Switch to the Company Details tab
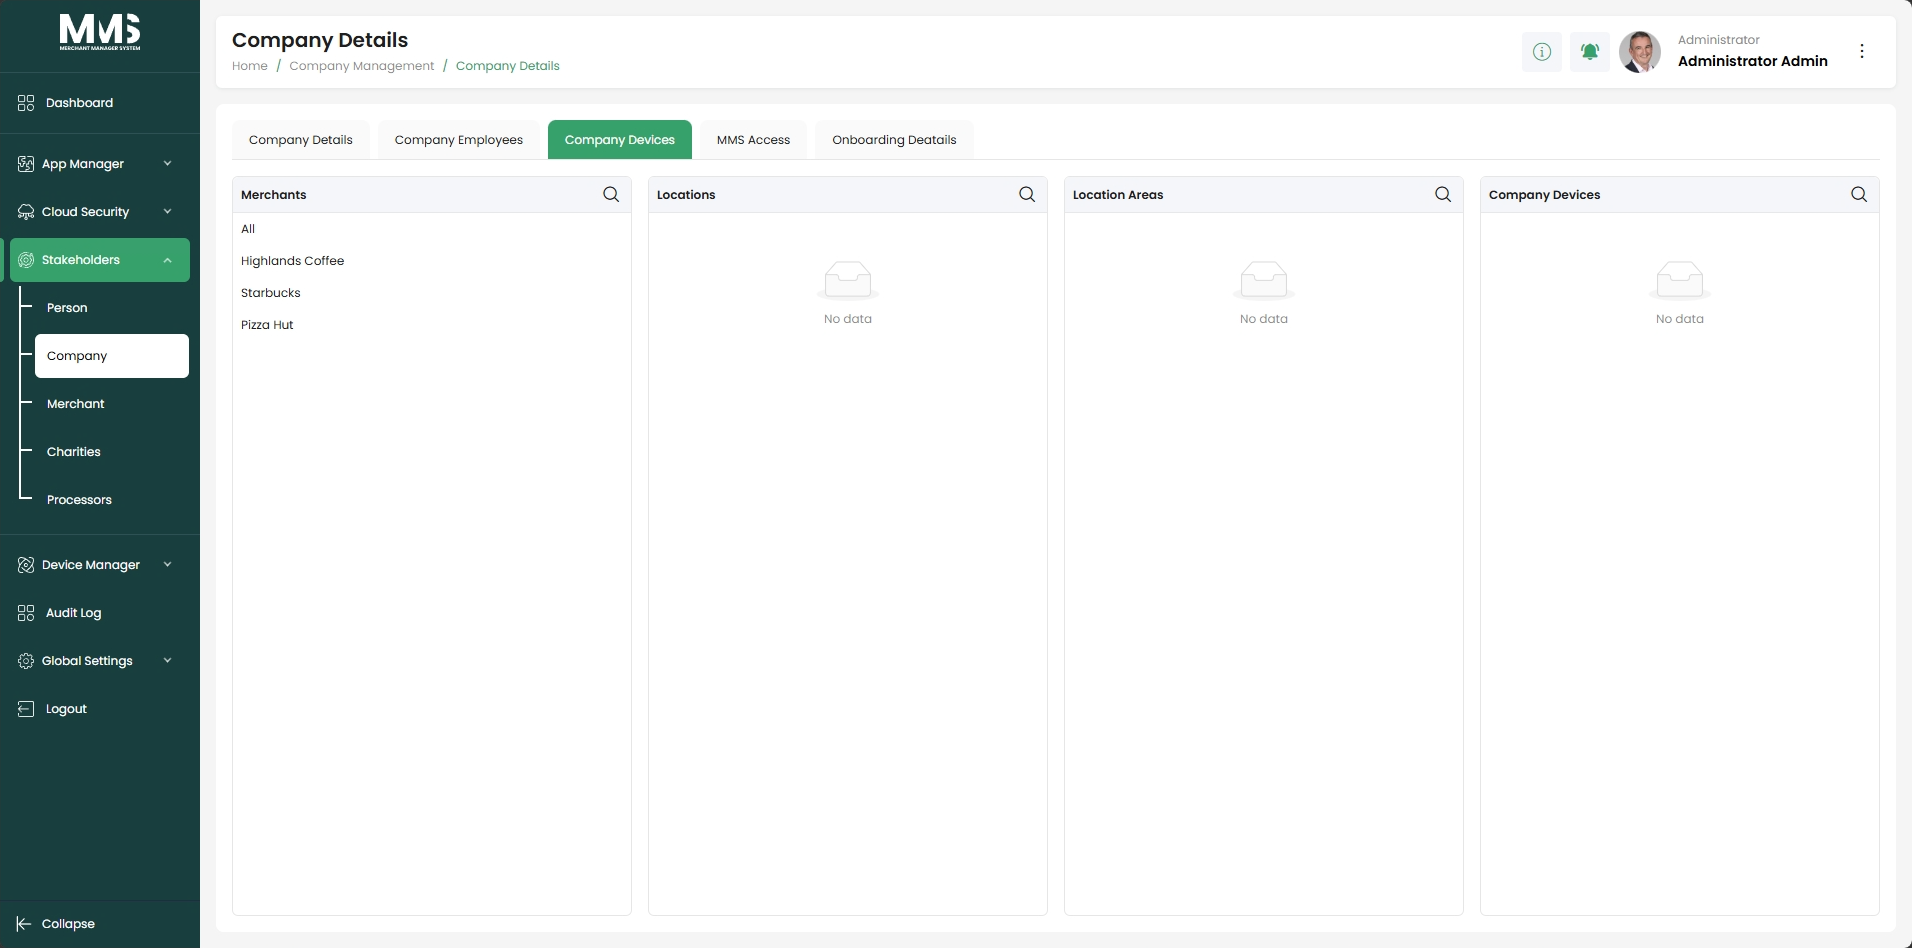 [301, 140]
